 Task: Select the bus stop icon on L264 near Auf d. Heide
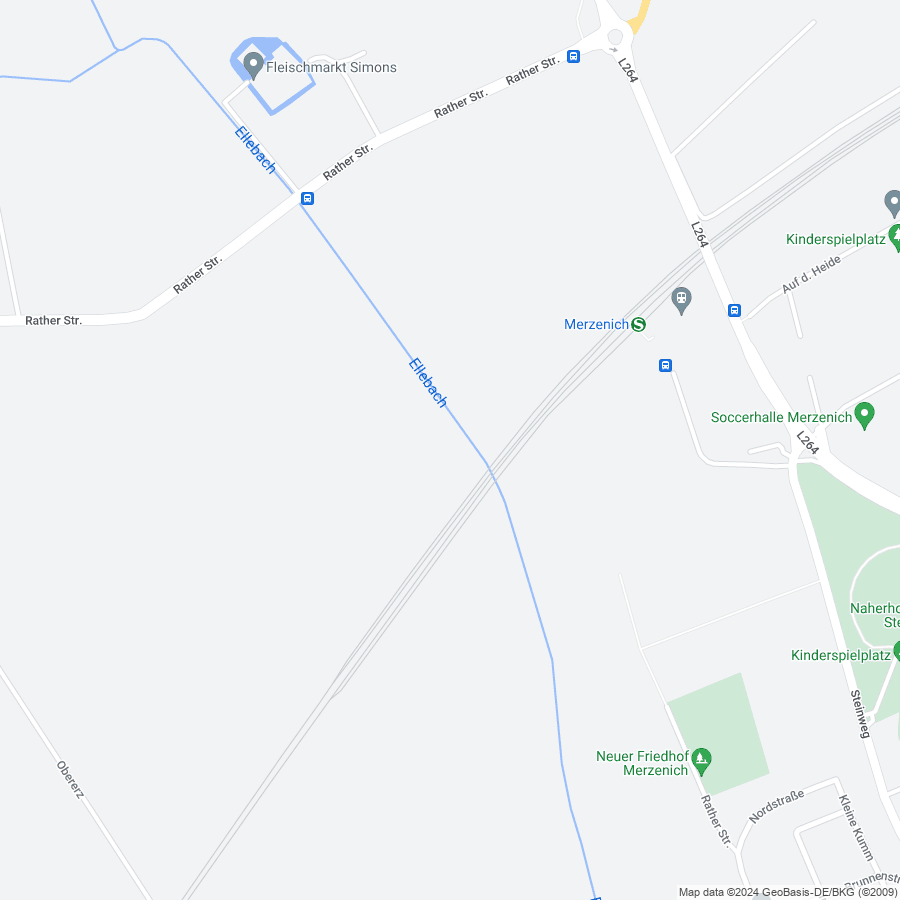(734, 311)
